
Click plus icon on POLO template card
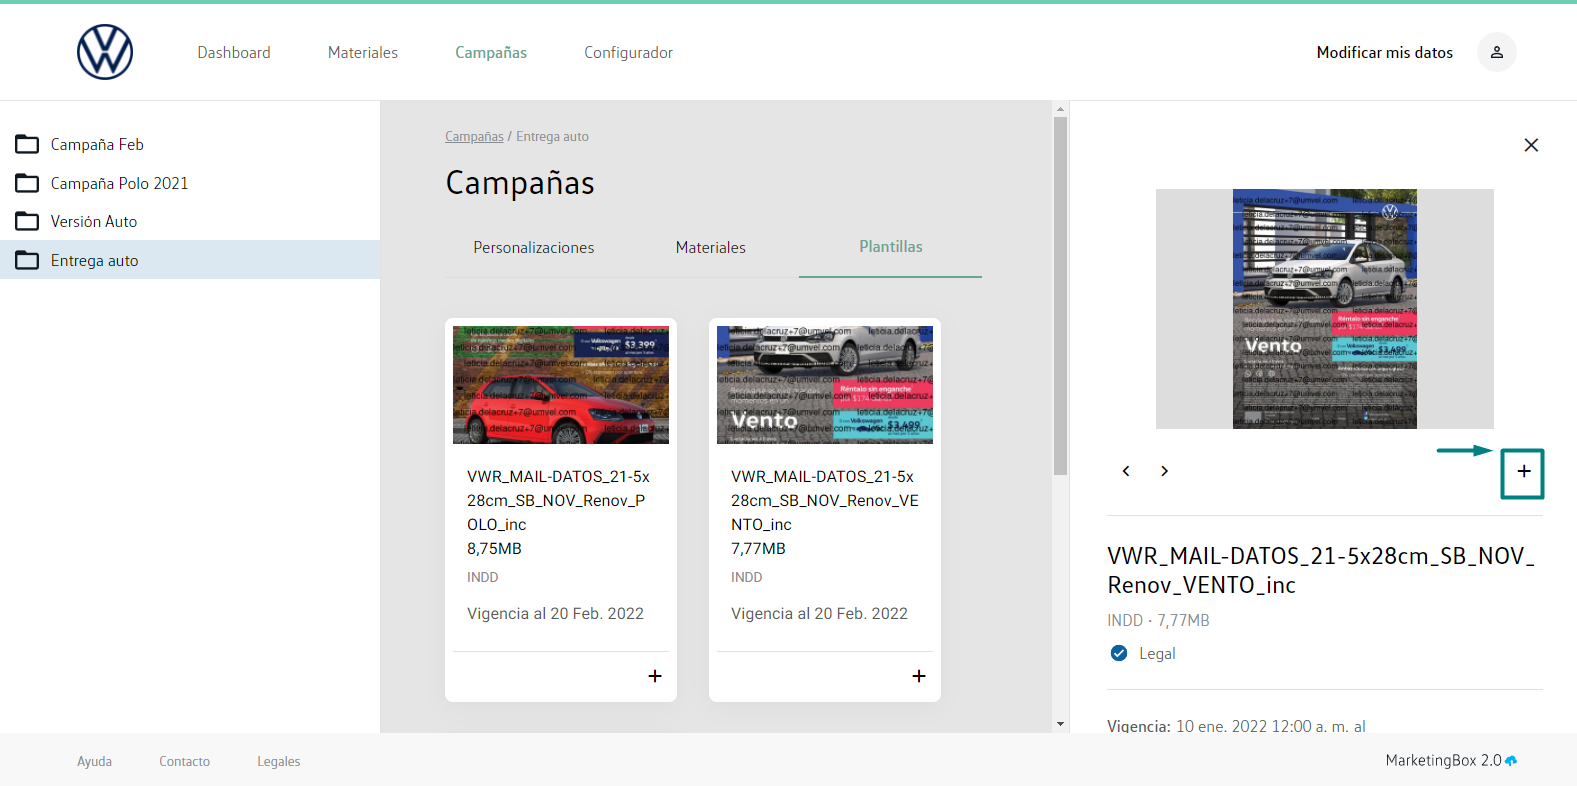pyautogui.click(x=655, y=676)
